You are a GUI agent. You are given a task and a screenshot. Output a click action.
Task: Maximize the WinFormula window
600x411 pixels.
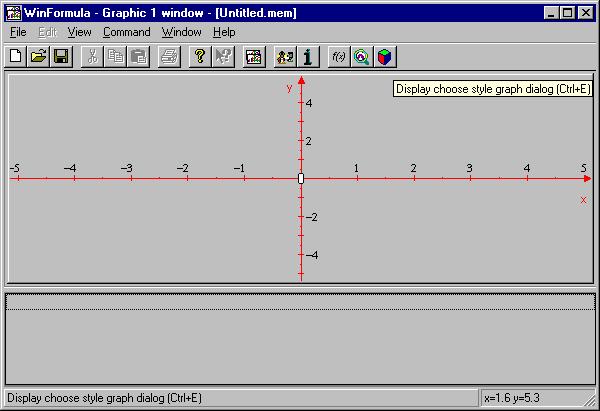click(569, 13)
